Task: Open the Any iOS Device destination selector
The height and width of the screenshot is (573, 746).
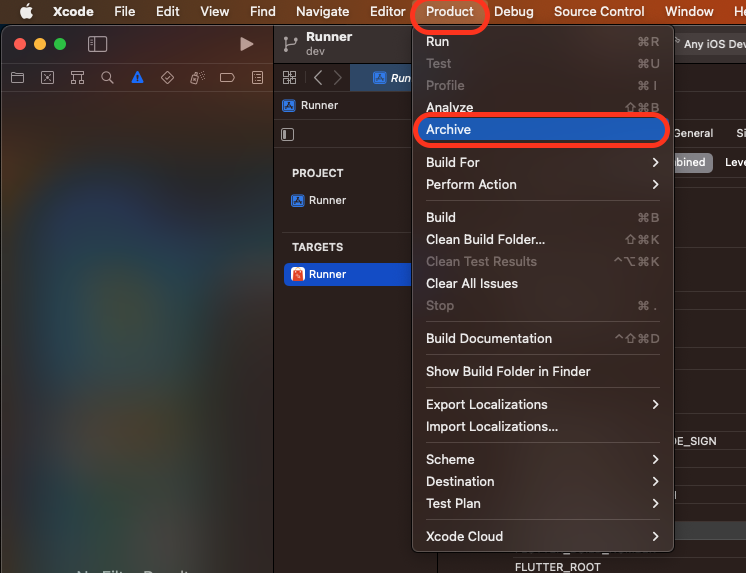Action: pyautogui.click(x=710, y=44)
